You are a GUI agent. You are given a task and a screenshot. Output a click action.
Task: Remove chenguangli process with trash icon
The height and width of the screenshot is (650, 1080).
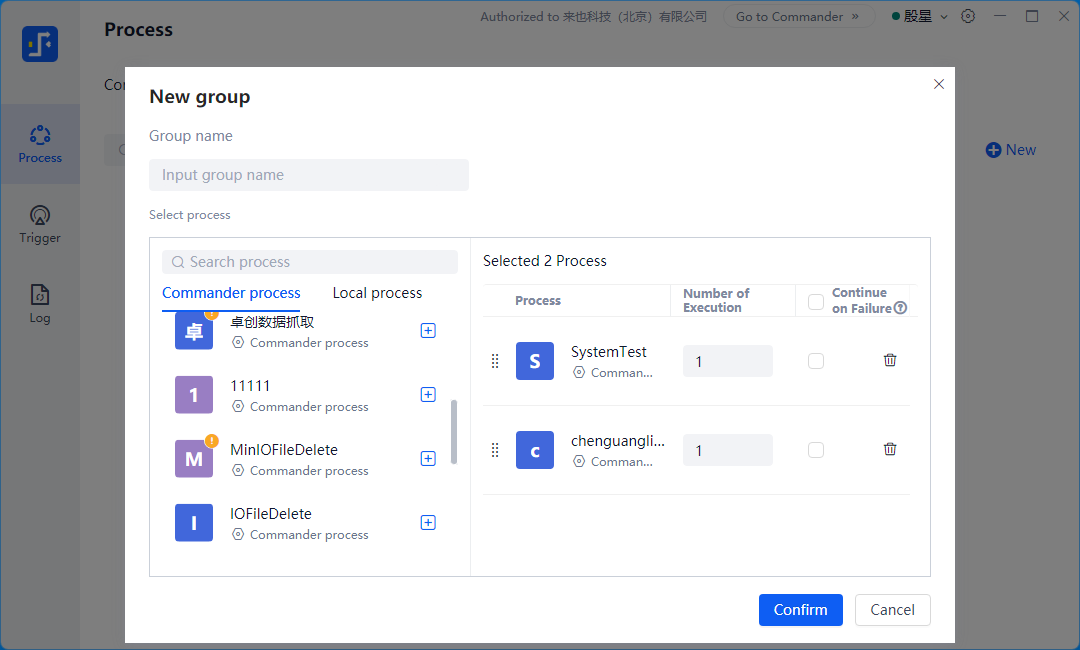890,450
